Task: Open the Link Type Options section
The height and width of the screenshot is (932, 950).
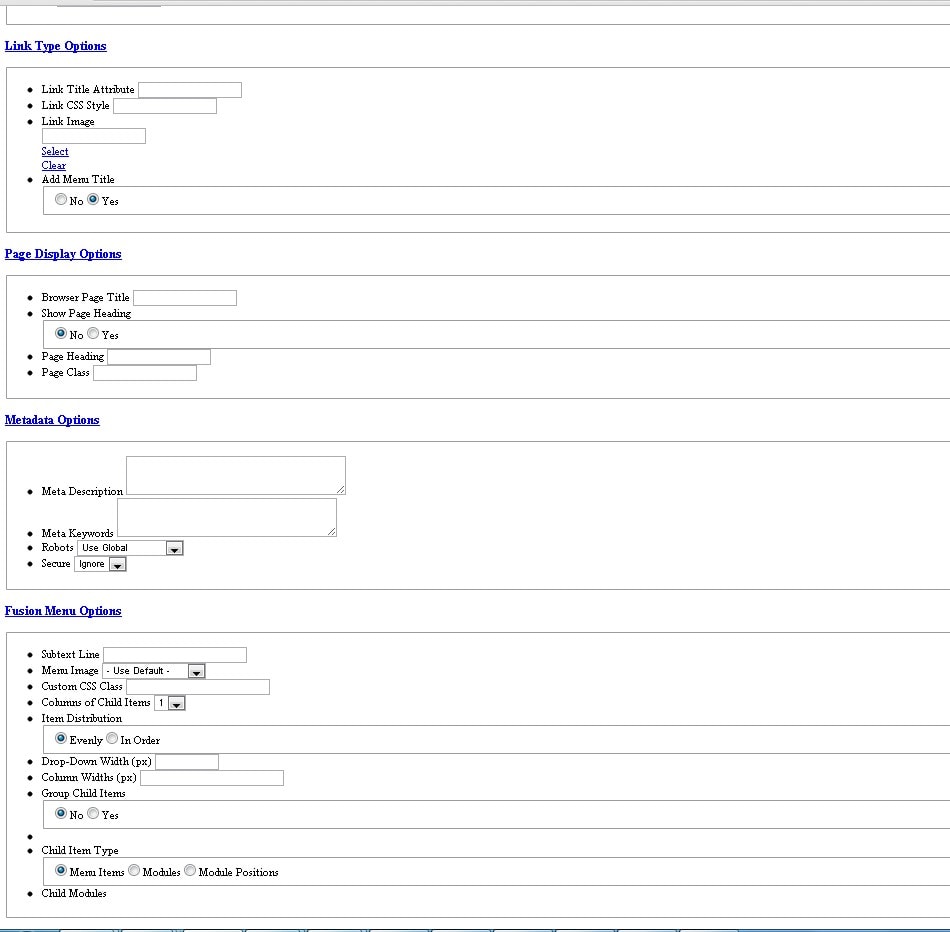Action: 55,46
